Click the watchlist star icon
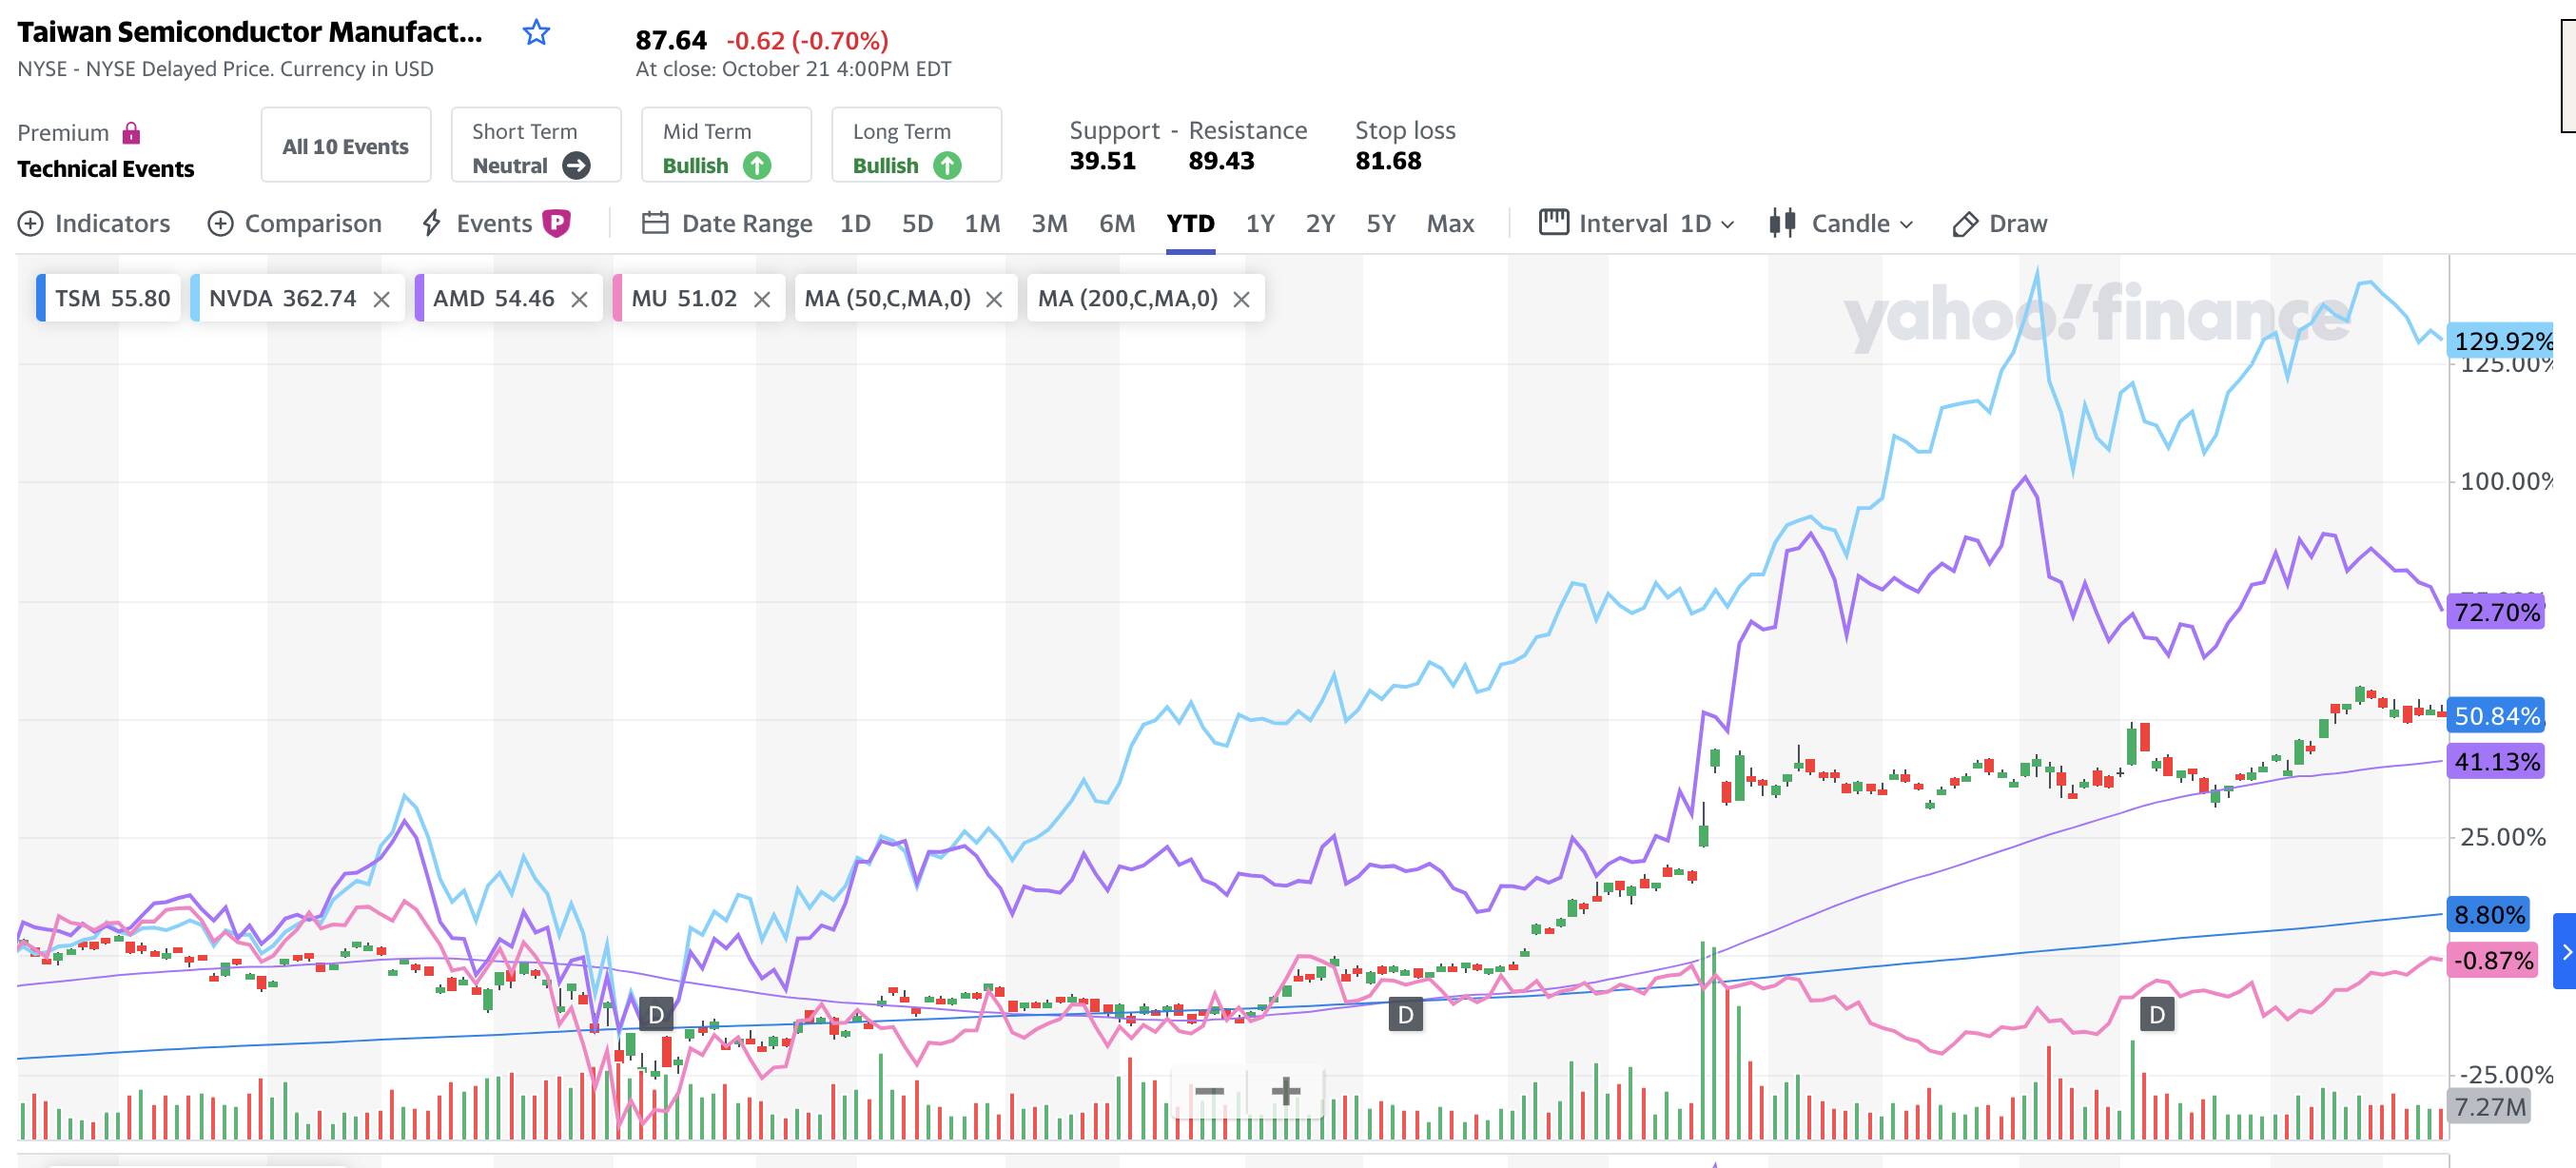 click(x=536, y=33)
